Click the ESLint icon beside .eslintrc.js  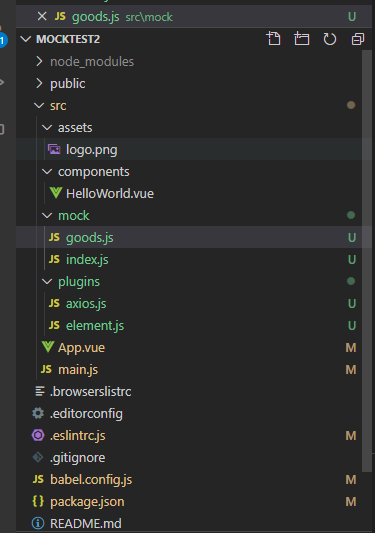38,435
